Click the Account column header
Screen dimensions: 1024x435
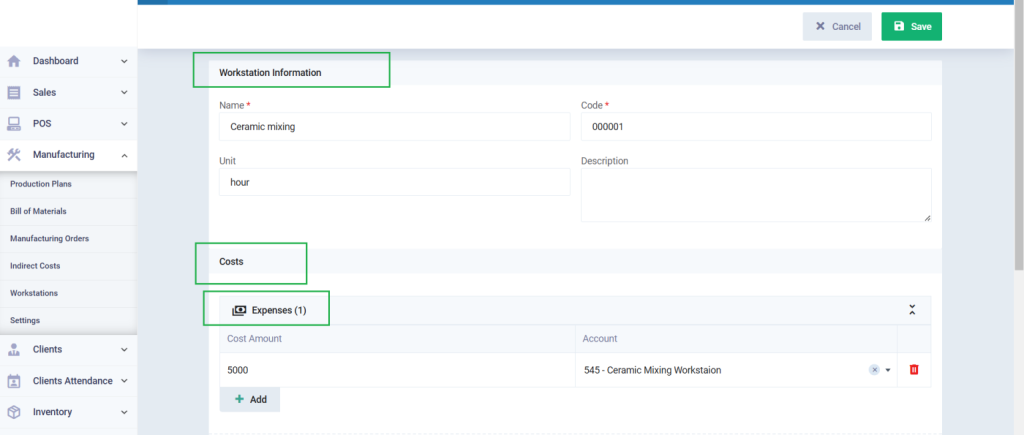(600, 339)
